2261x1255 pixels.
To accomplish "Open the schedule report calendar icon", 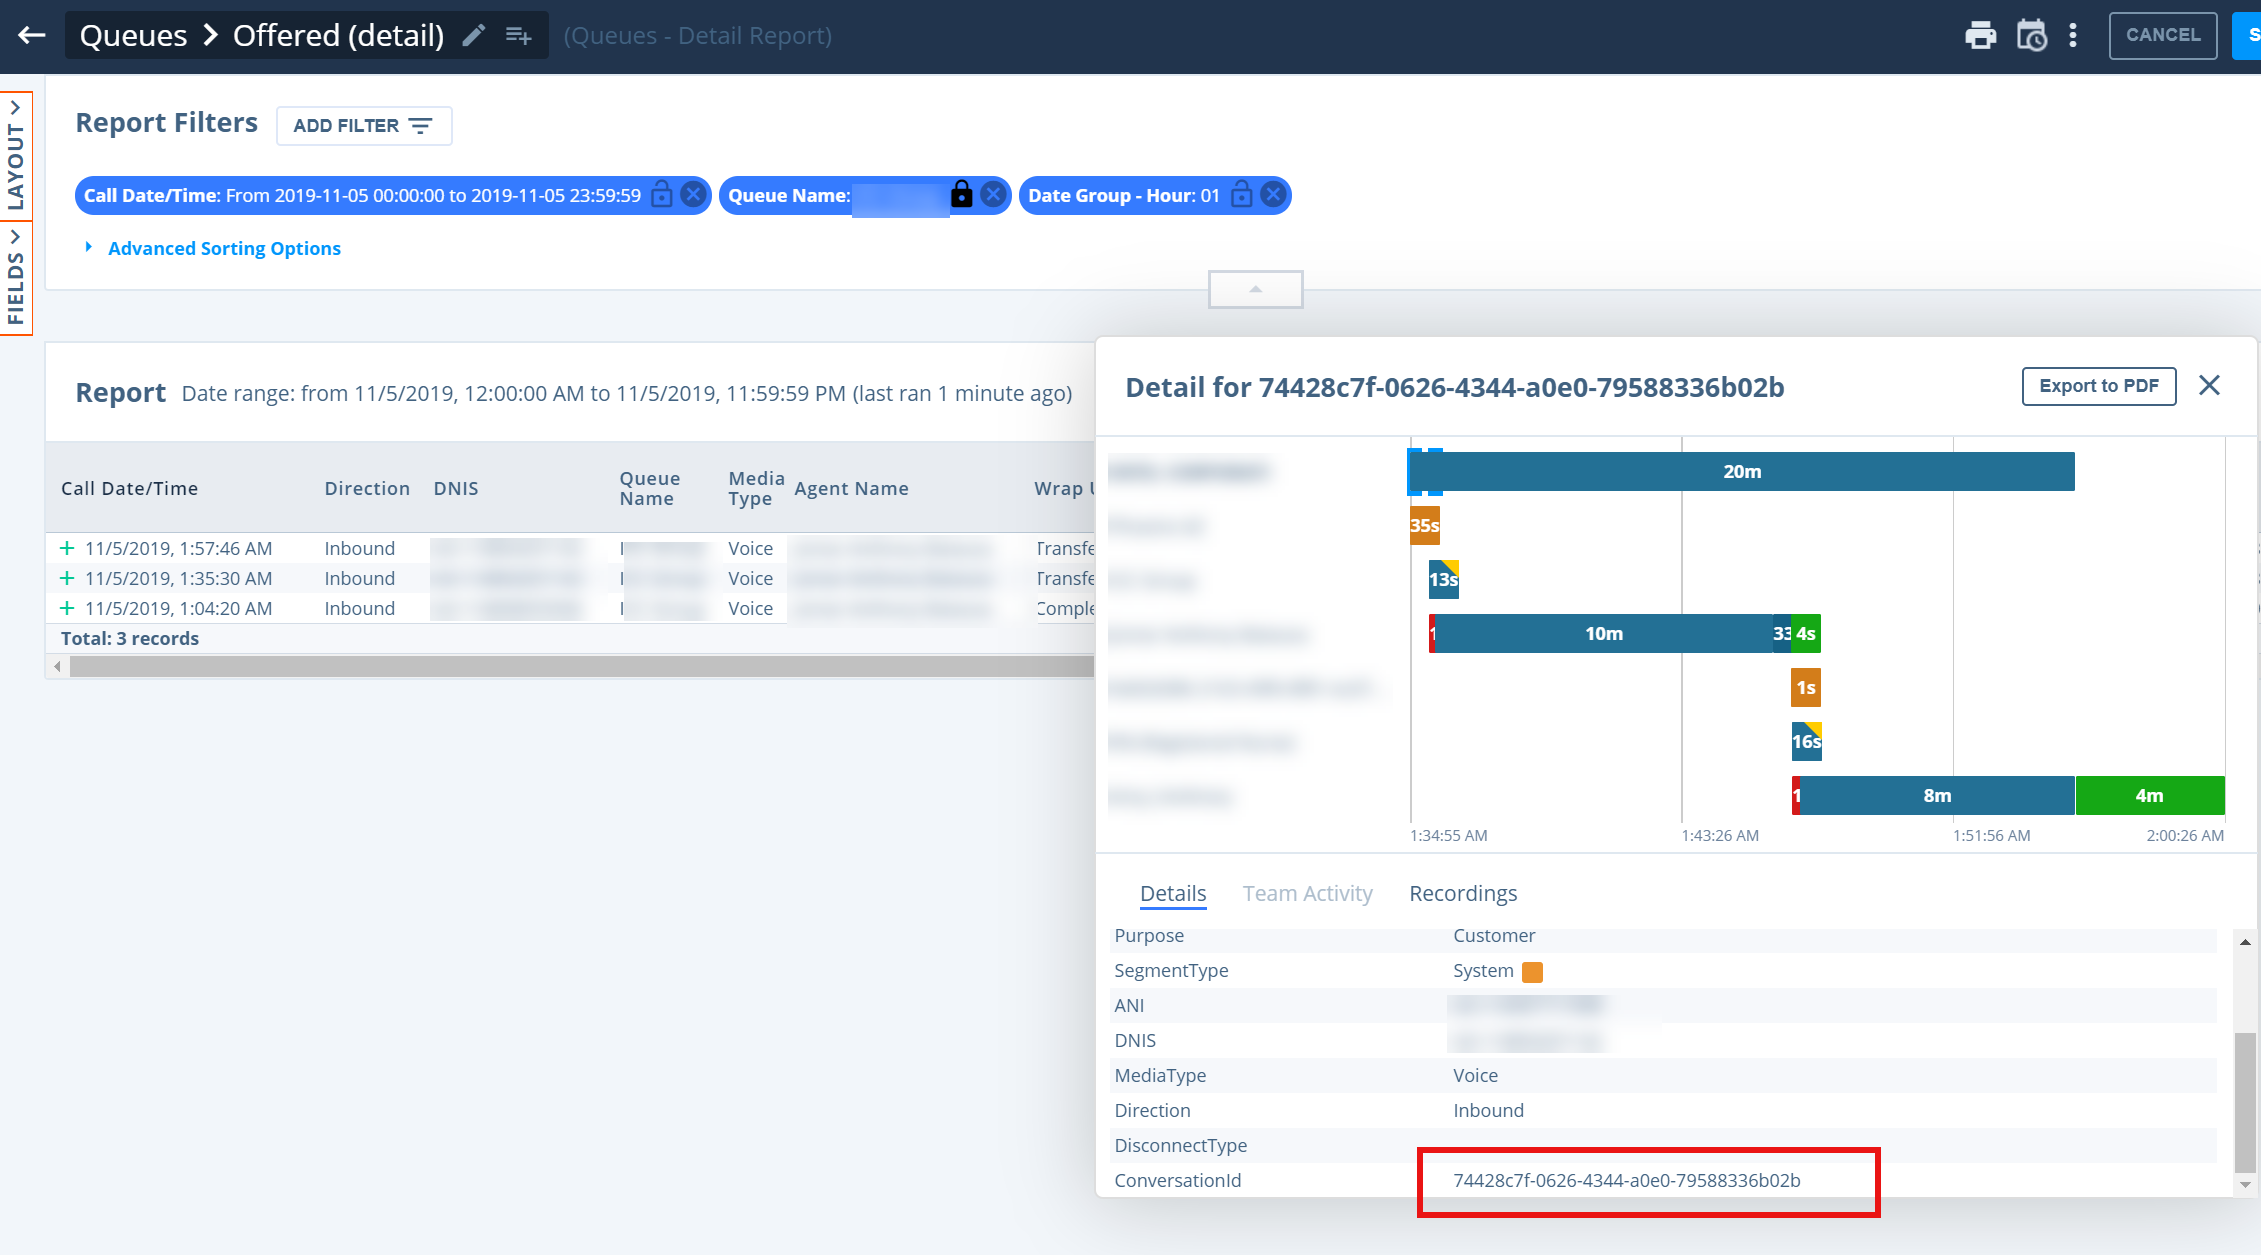I will tap(2031, 35).
